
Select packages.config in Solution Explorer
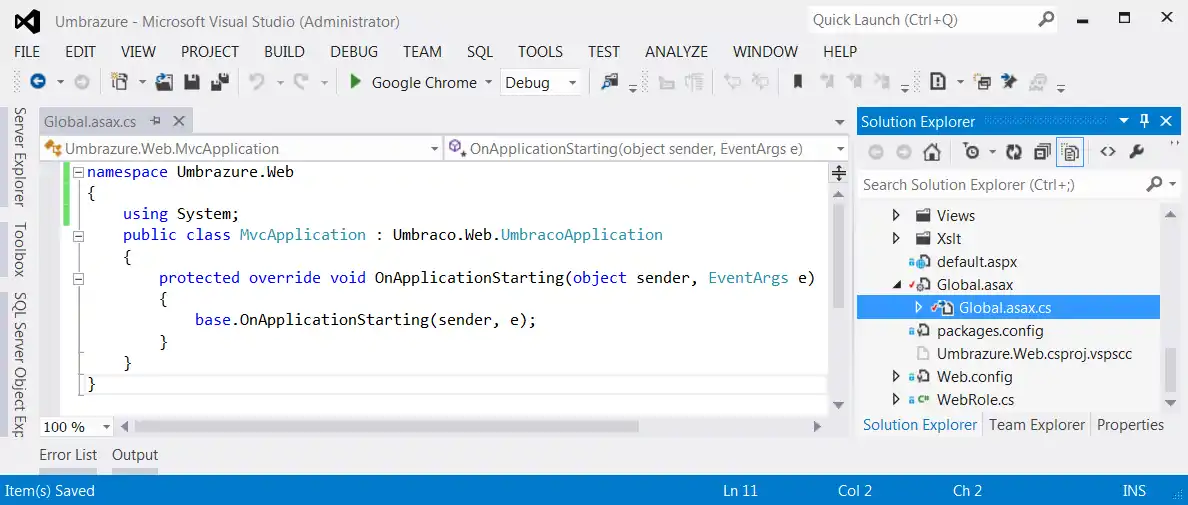[x=989, y=331]
